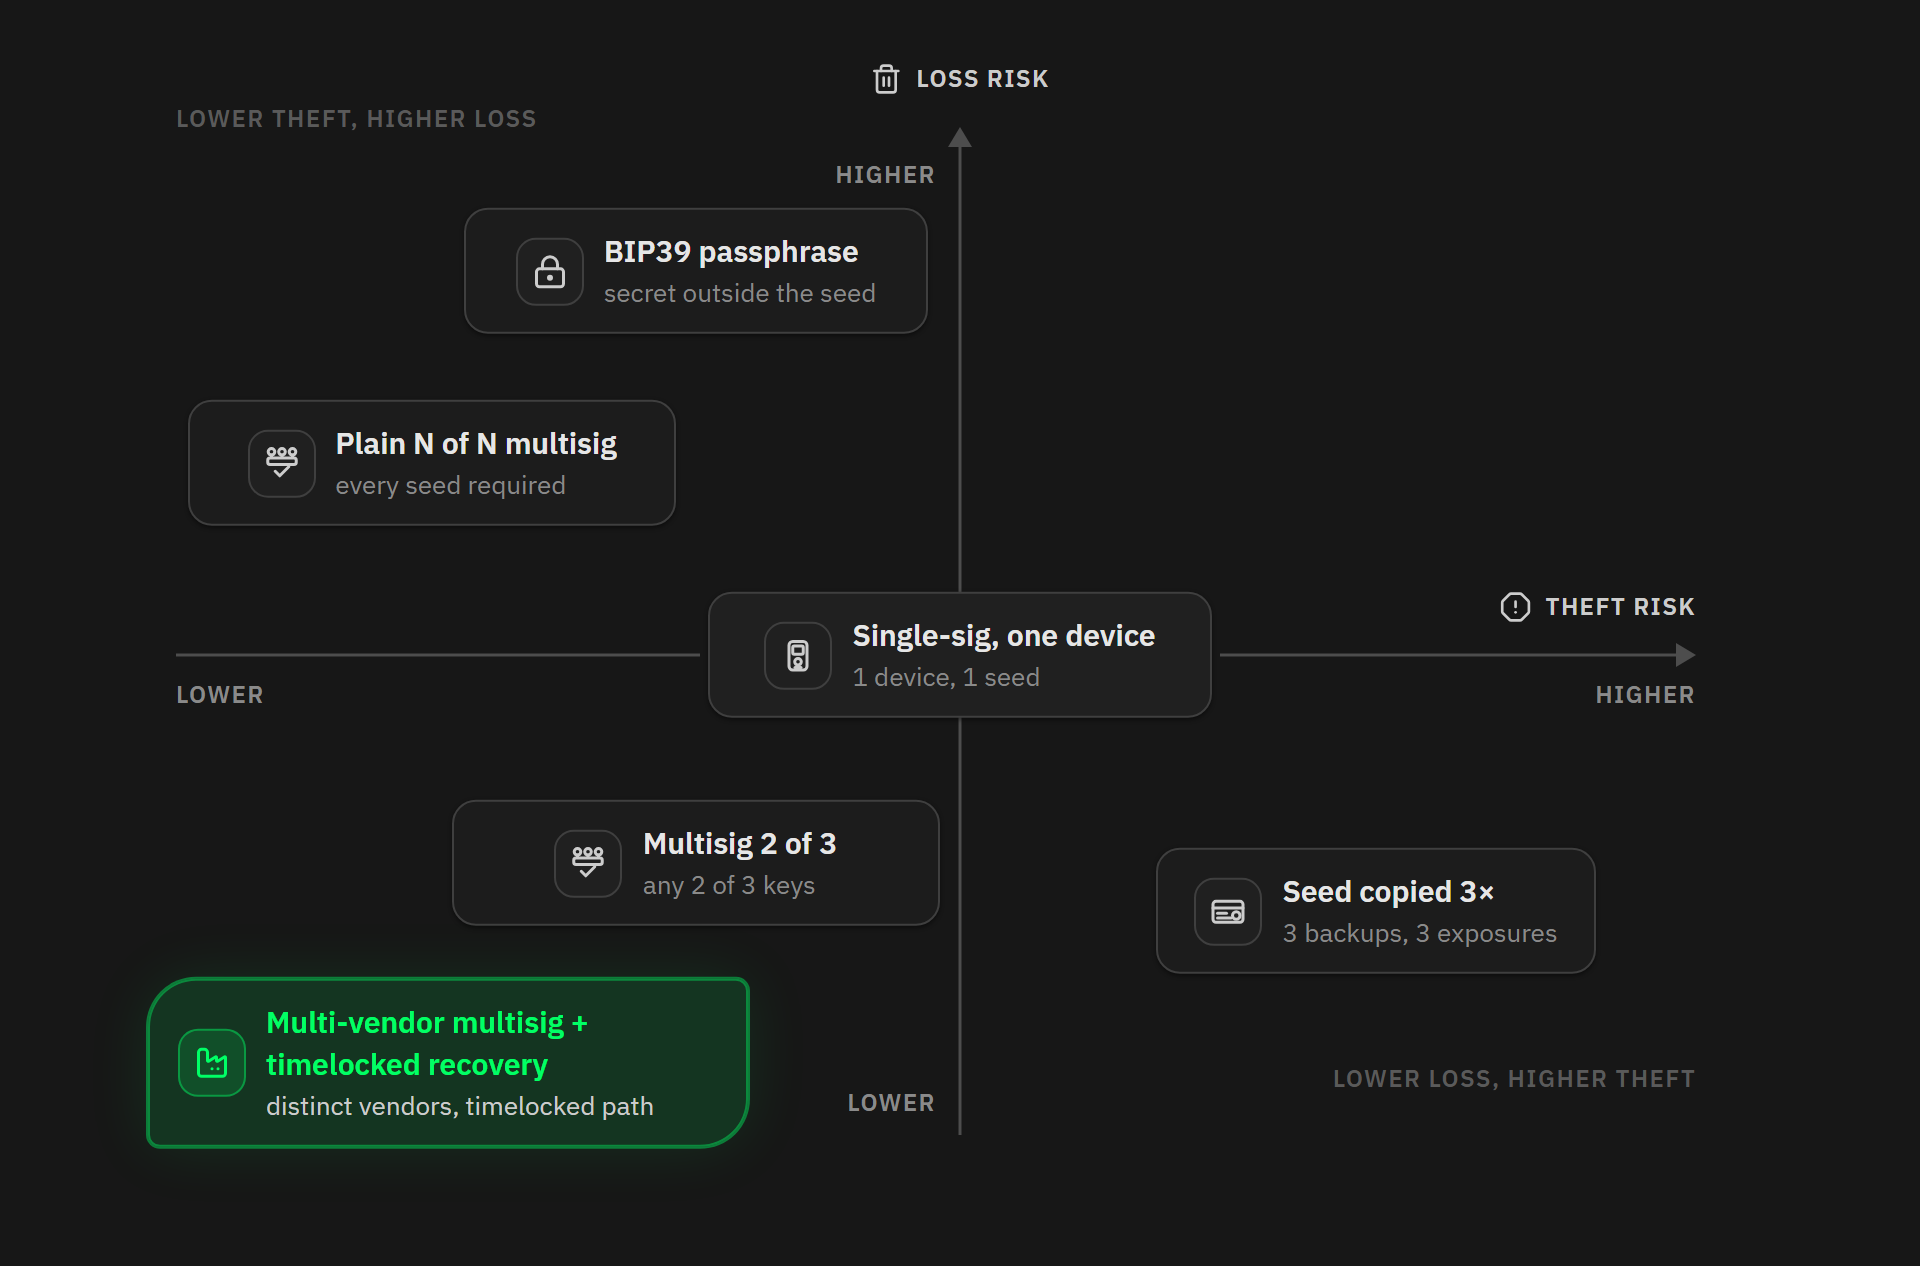Click the 'any 2 of 3 keys' subtitle
Image resolution: width=1920 pixels, height=1266 pixels.
729,886
